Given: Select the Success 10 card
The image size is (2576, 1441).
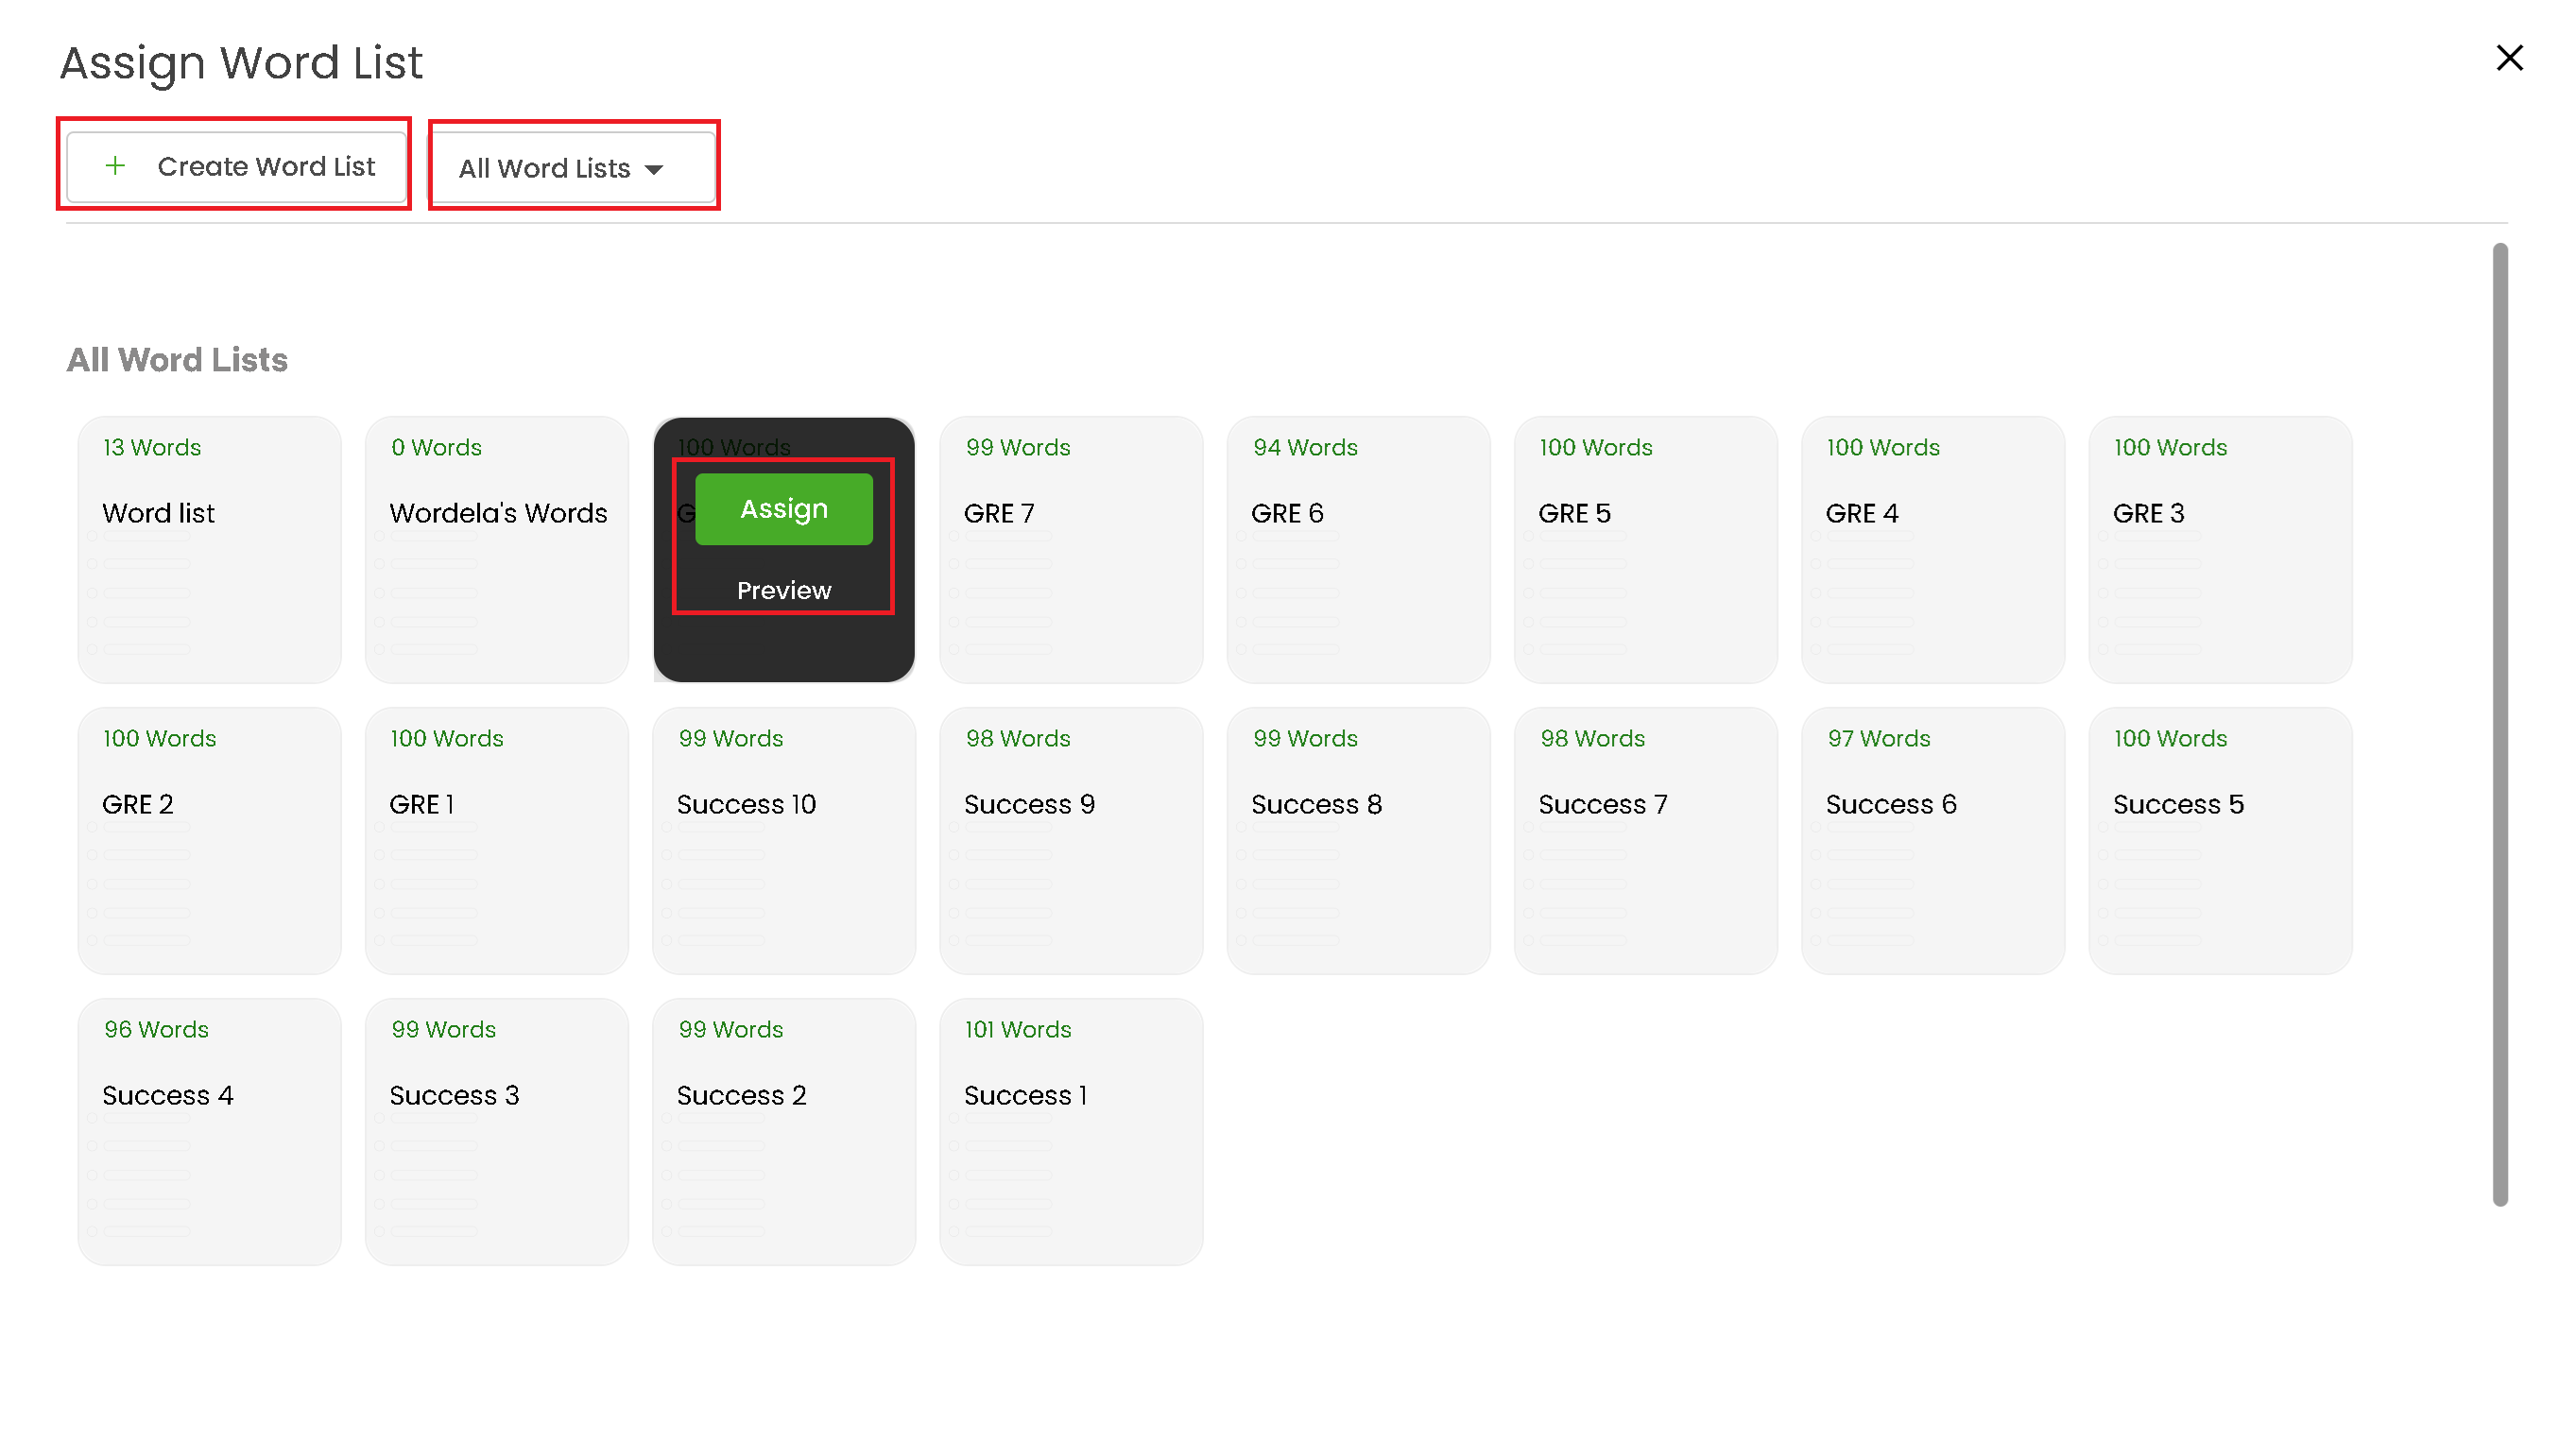Looking at the screenshot, I should 783,840.
